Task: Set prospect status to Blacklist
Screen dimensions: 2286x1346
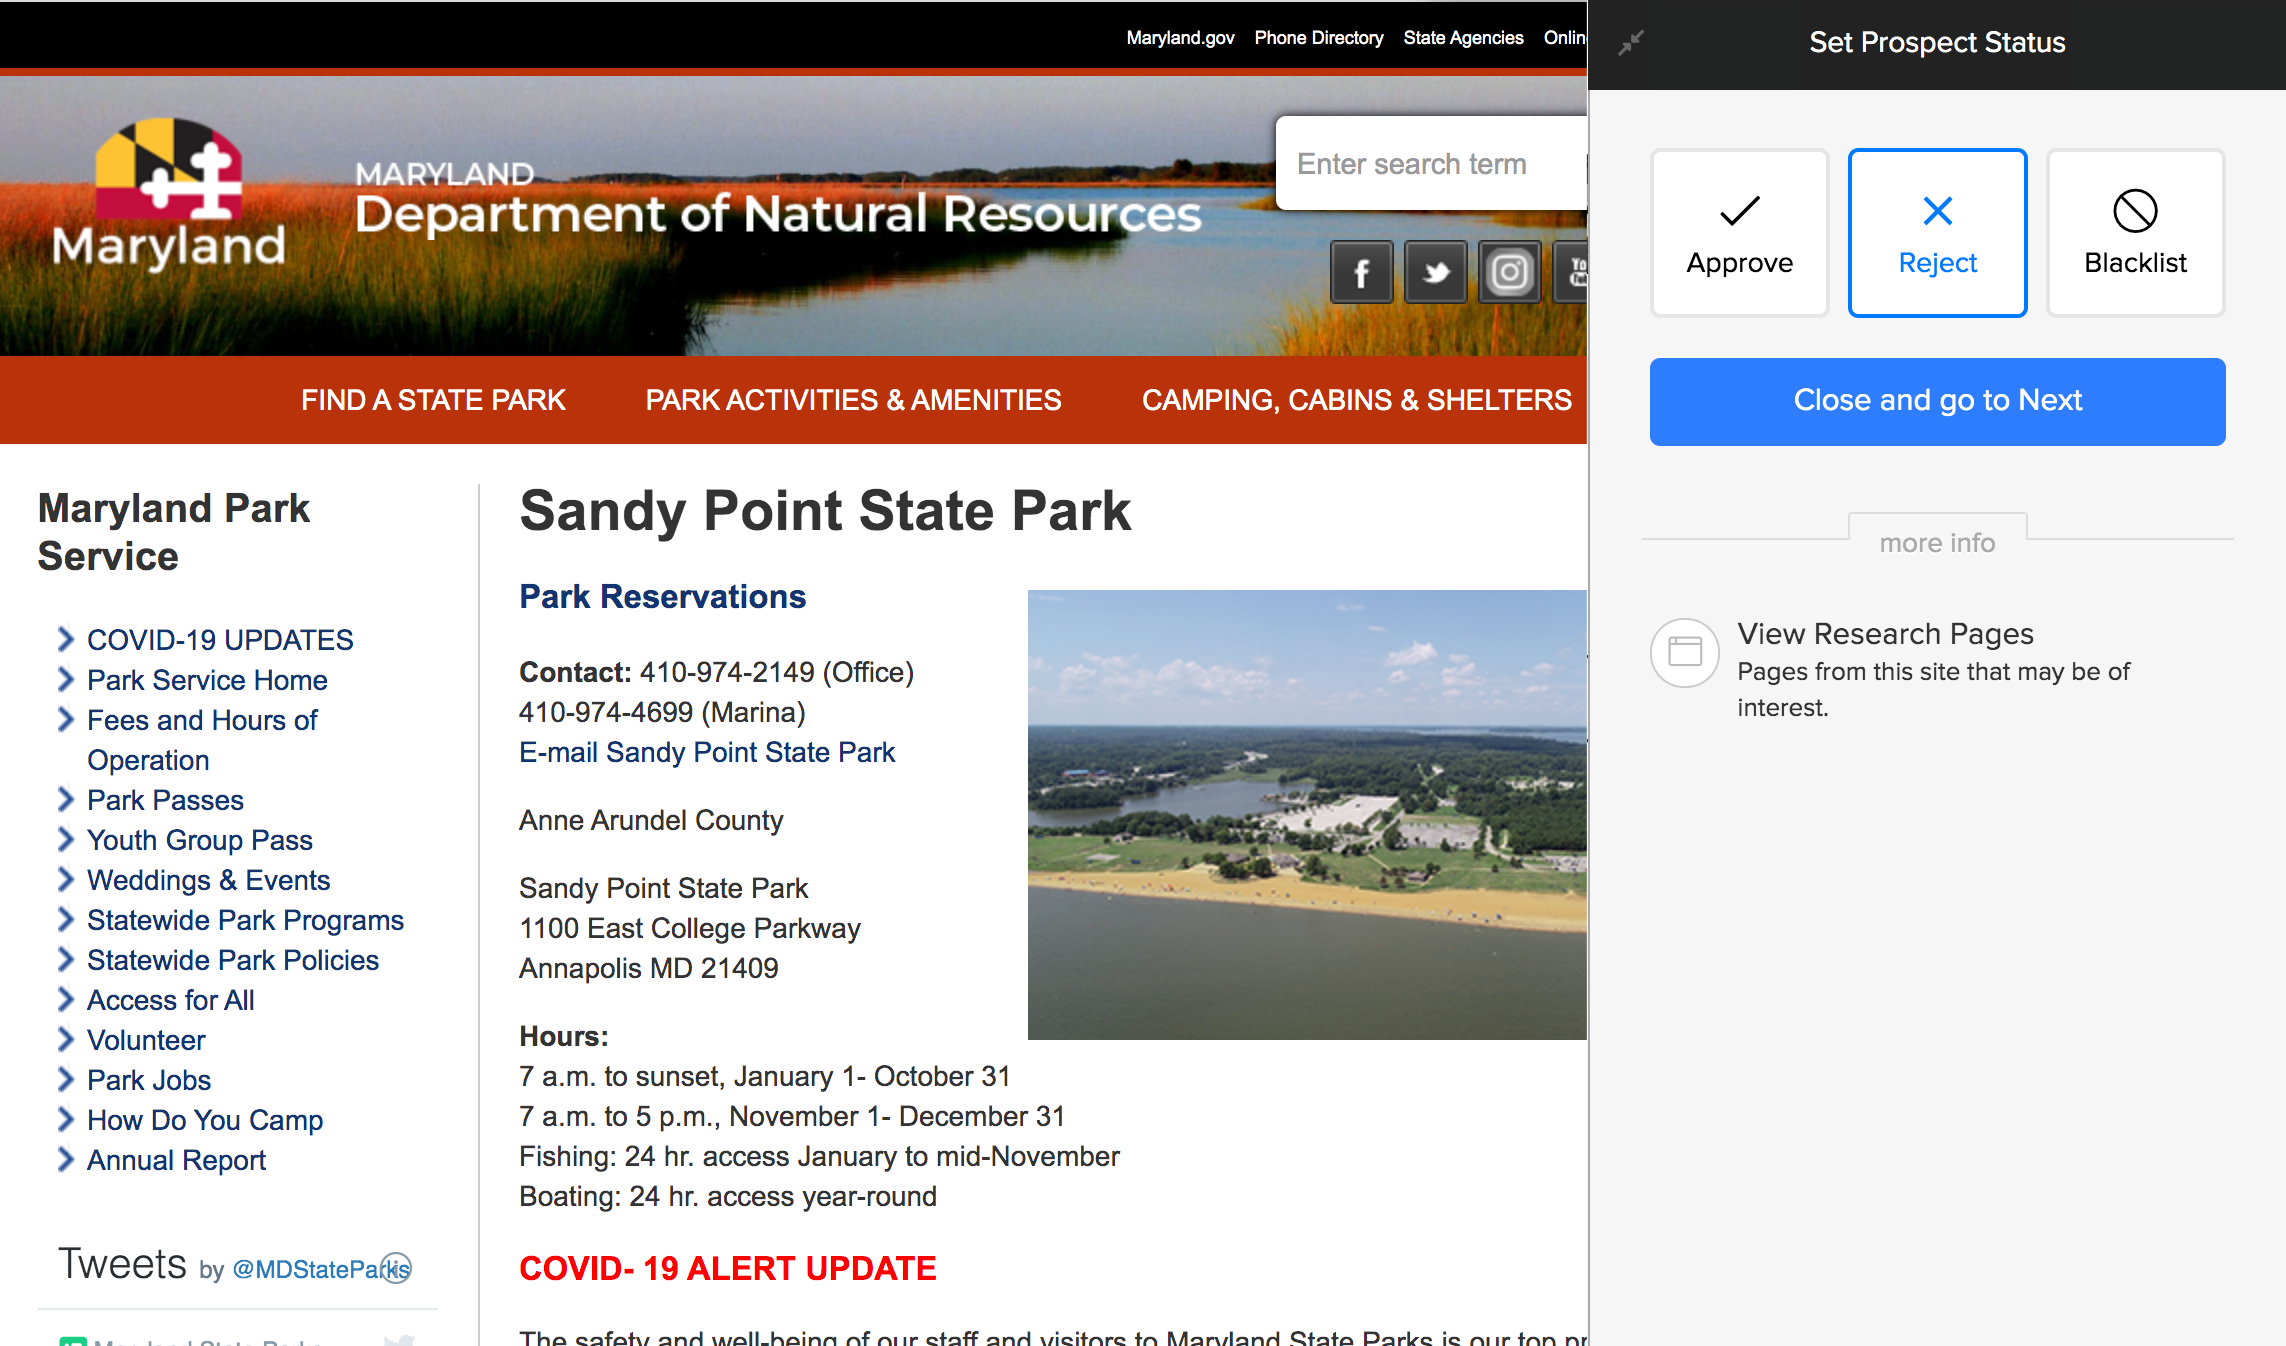Action: [x=2135, y=233]
